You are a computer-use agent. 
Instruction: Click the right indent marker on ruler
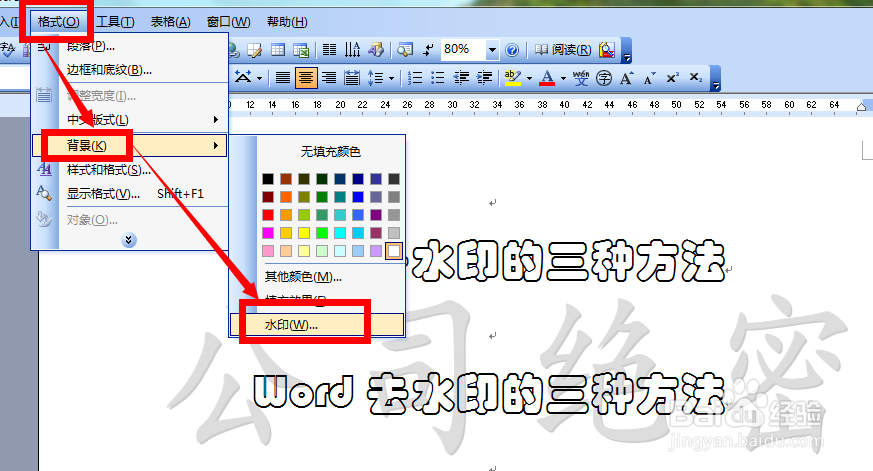coord(862,107)
